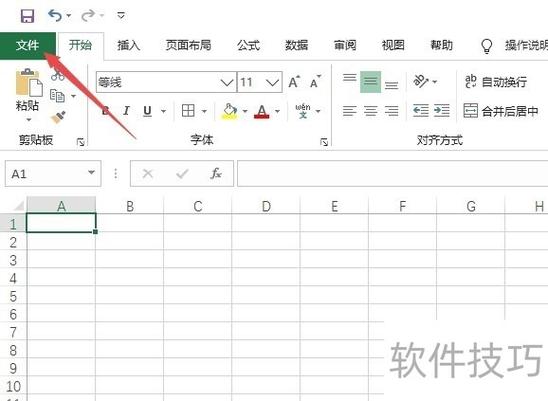Decrease font size with small A
The image size is (548, 401).
click(x=316, y=82)
